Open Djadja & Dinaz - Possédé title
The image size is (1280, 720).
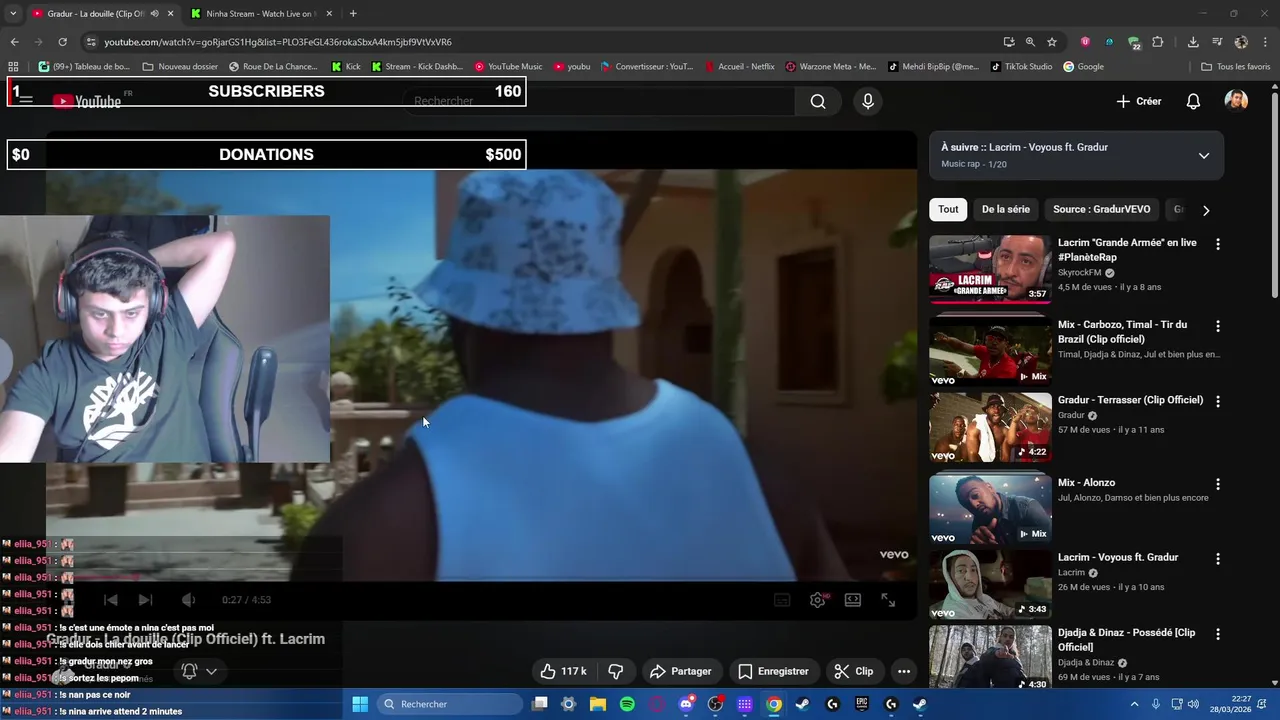coord(1126,640)
